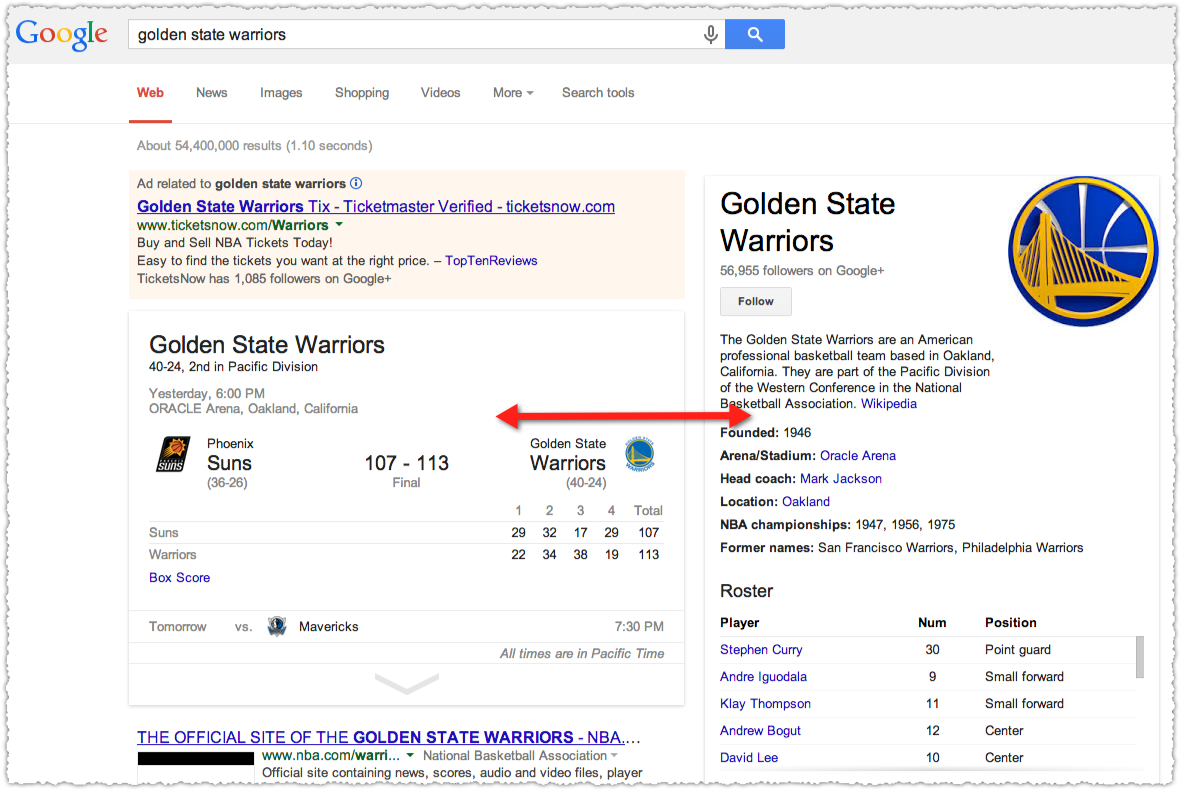Click the Dallas Mavericks logo

tap(276, 626)
